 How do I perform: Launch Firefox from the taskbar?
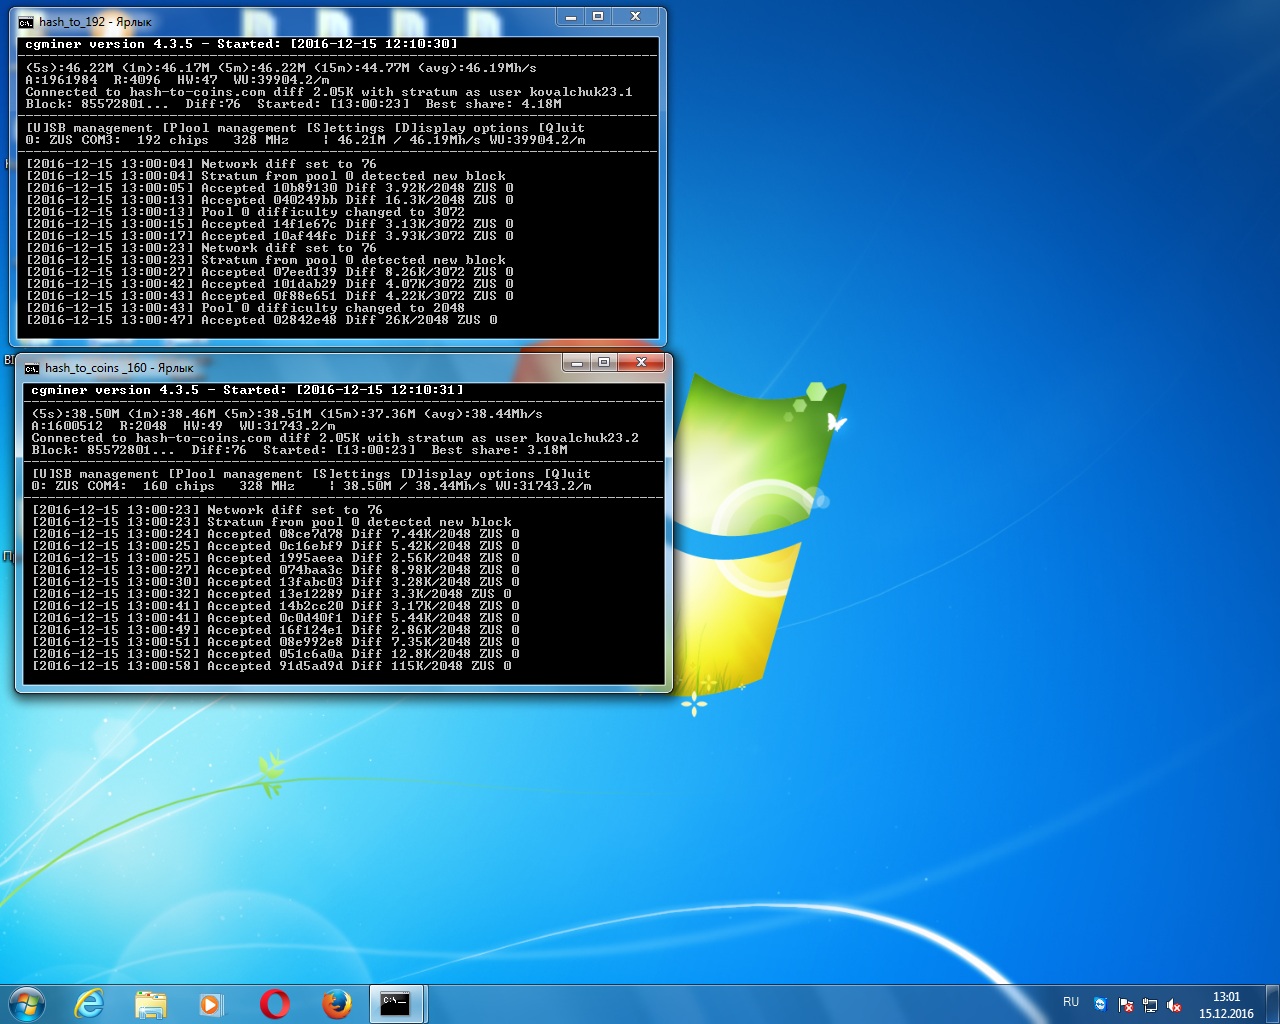(337, 1004)
